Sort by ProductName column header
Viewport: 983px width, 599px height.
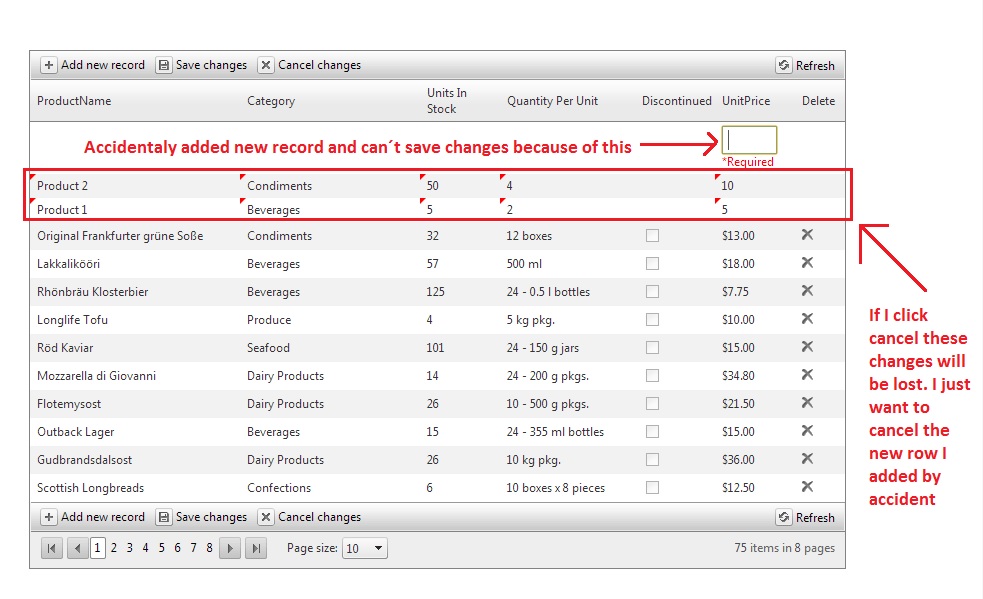point(74,101)
